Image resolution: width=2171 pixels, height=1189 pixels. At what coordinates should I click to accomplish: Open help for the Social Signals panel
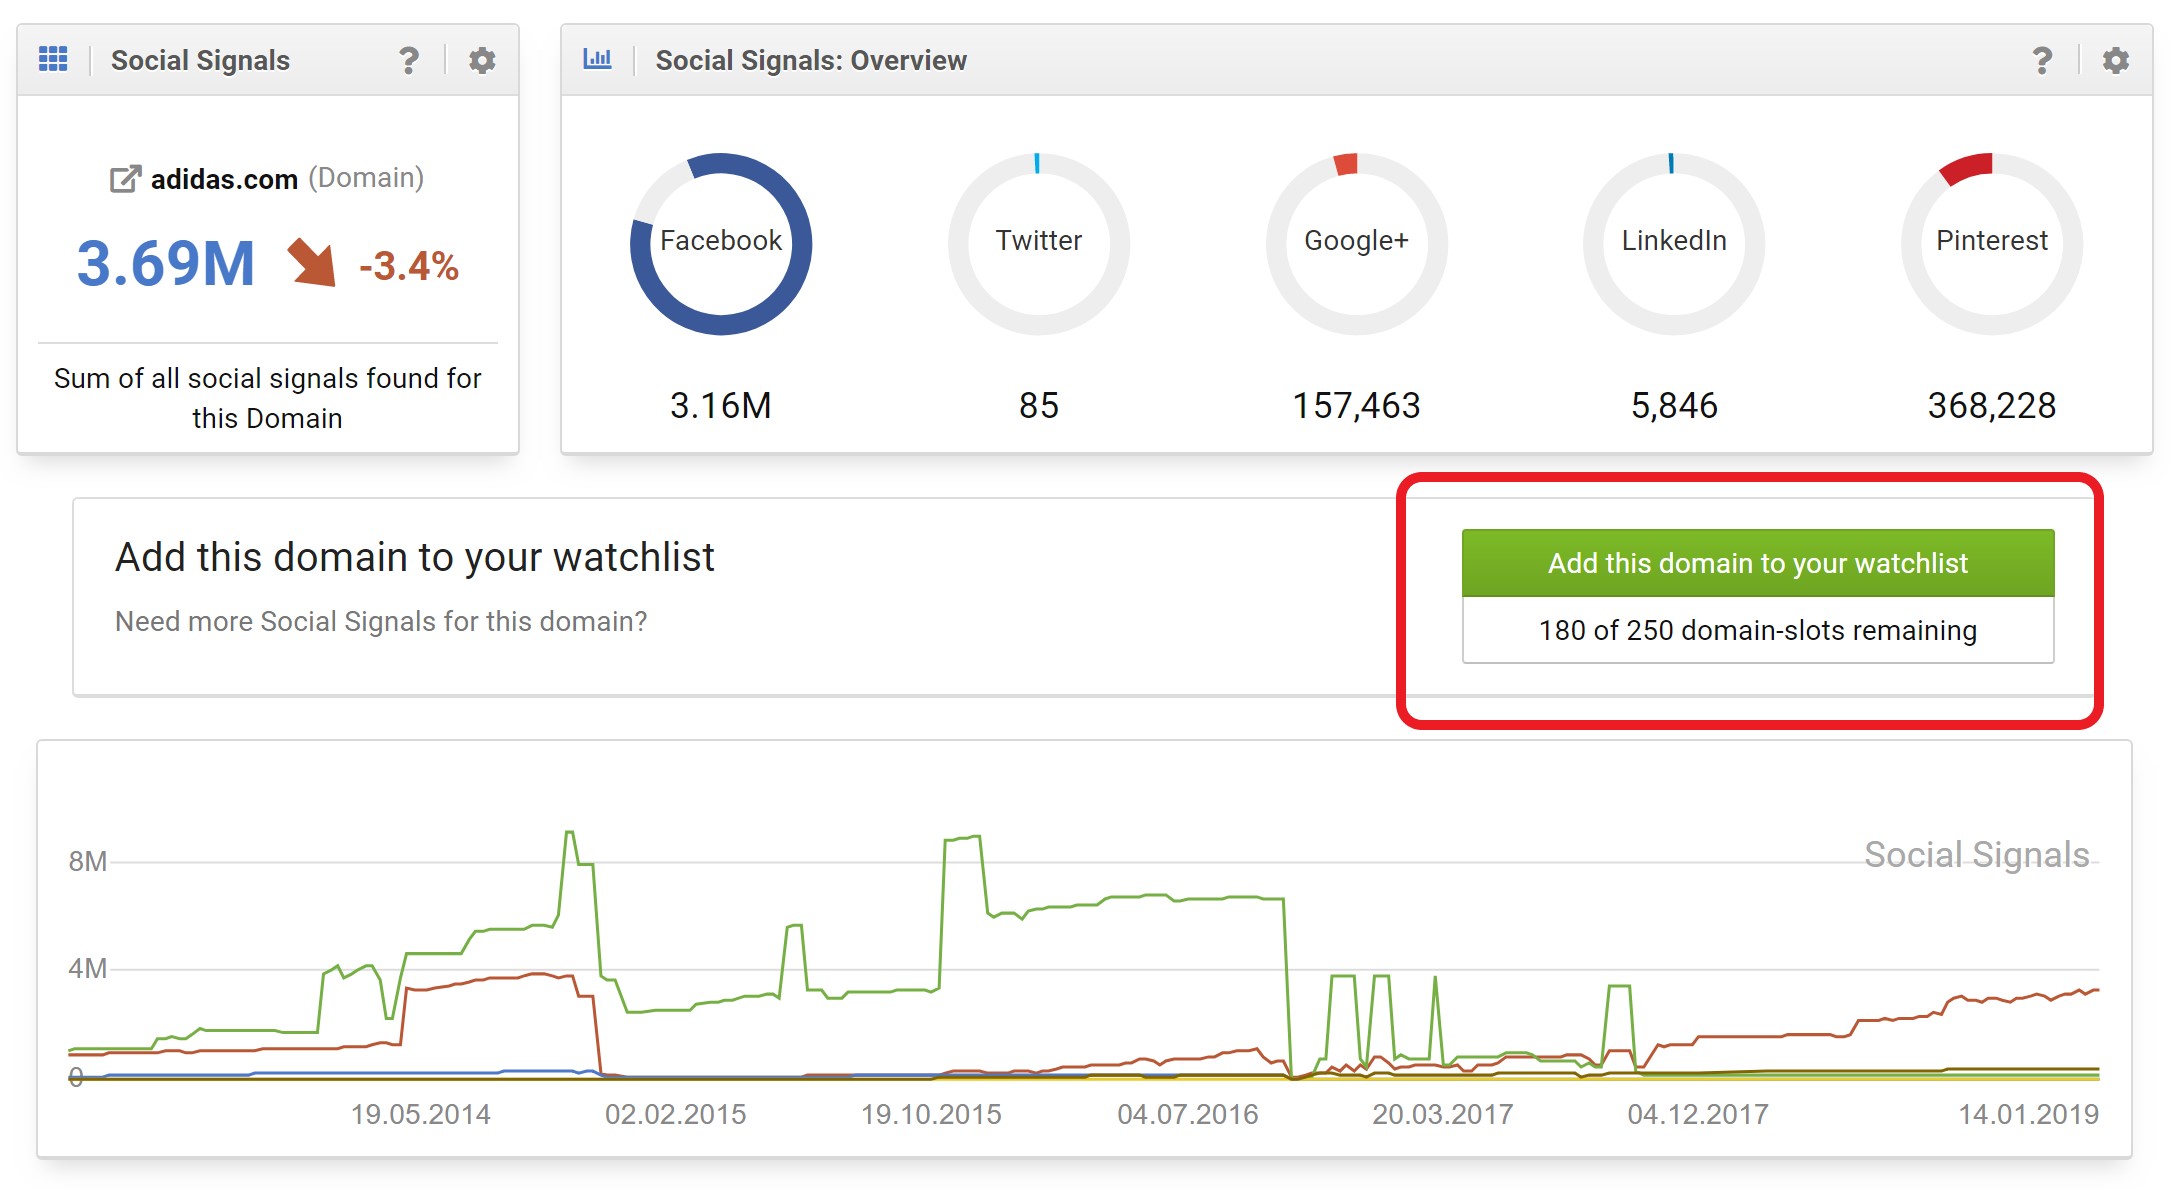409,60
